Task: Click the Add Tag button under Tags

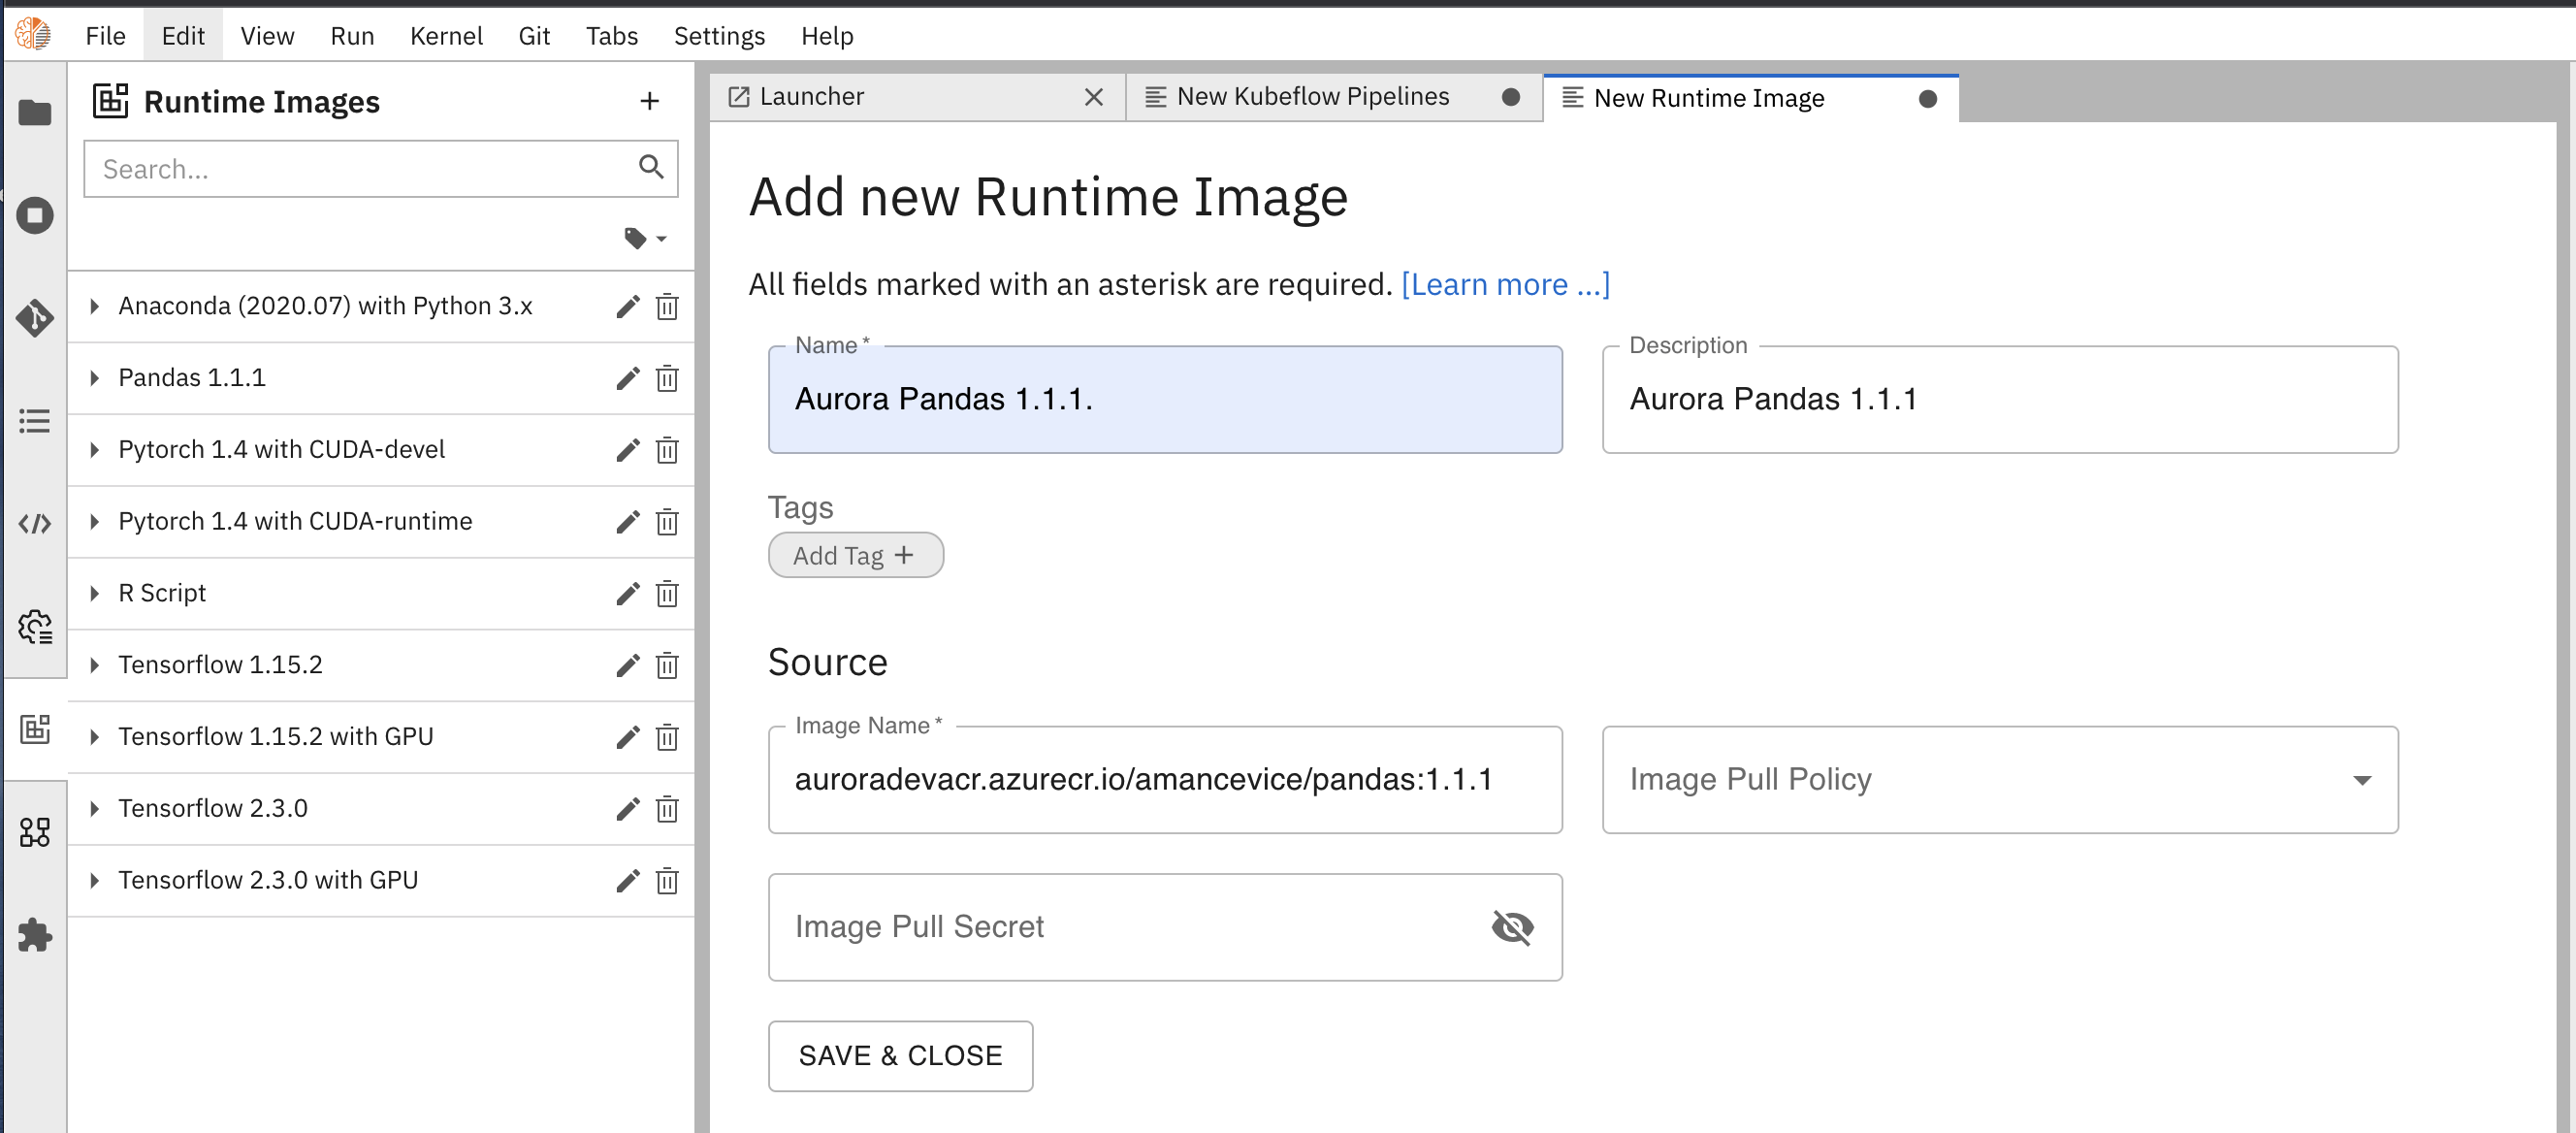Action: point(855,555)
